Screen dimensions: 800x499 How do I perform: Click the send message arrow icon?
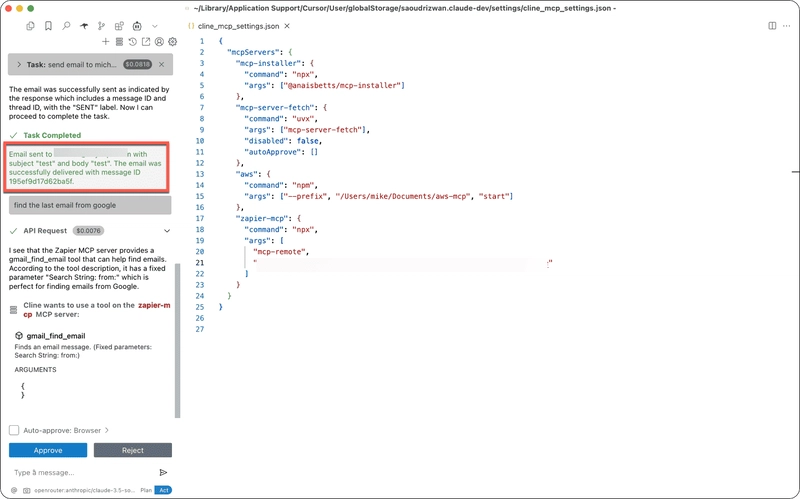[163, 472]
